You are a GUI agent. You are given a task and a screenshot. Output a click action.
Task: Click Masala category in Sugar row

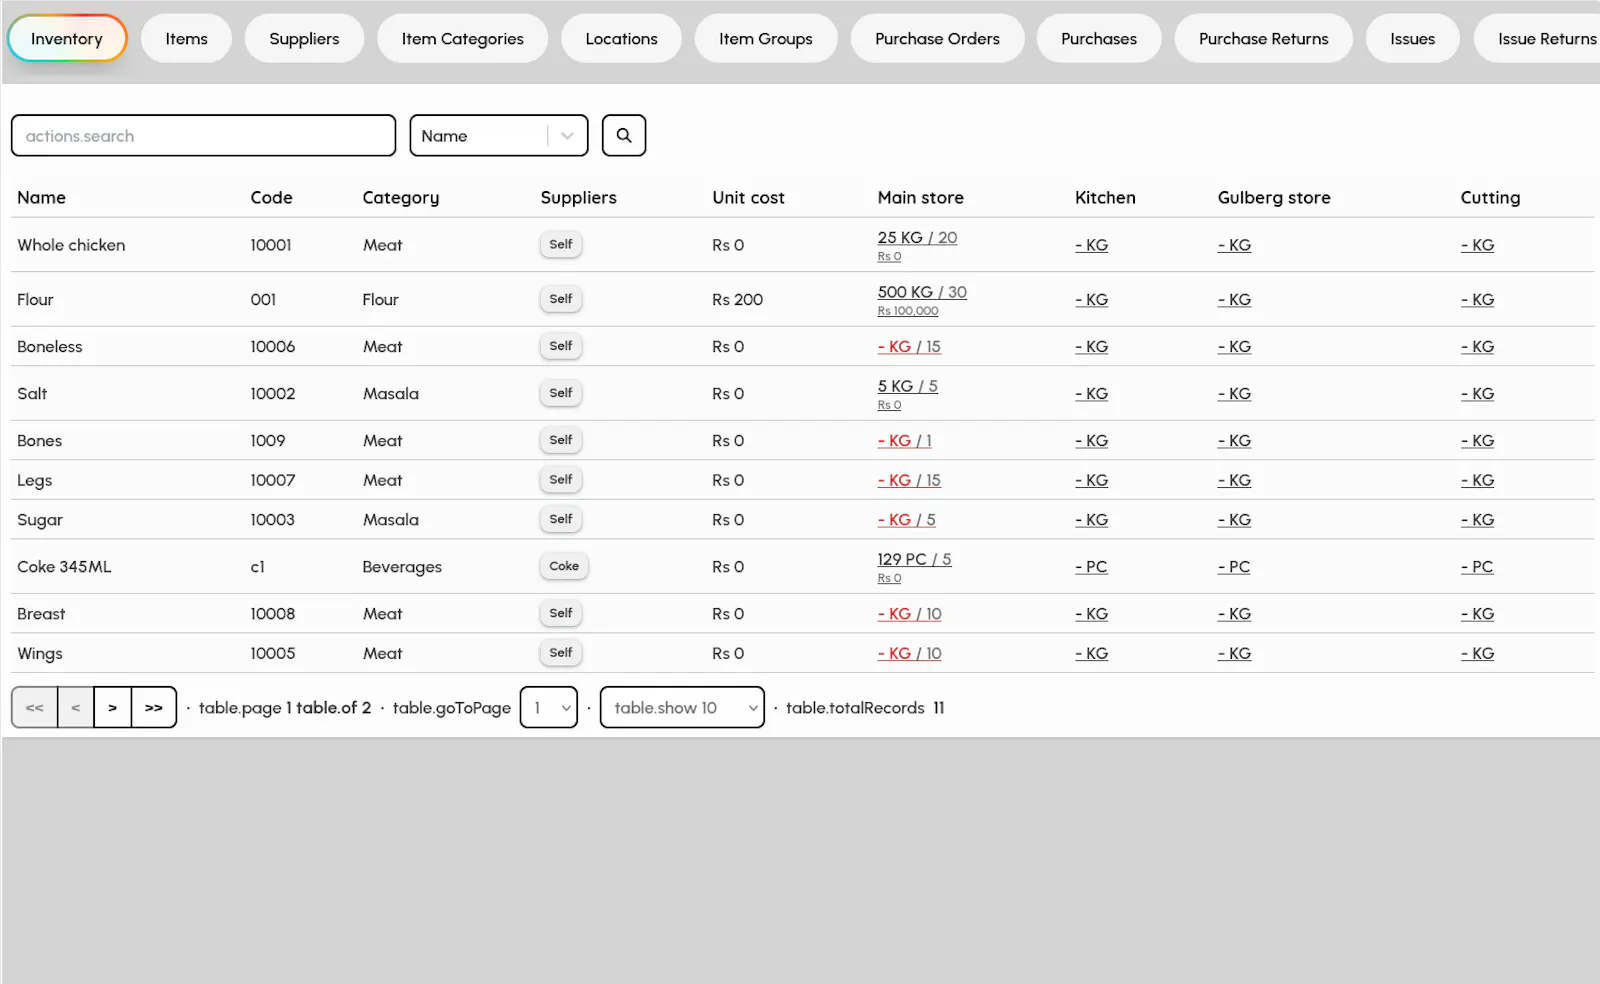[x=391, y=520]
